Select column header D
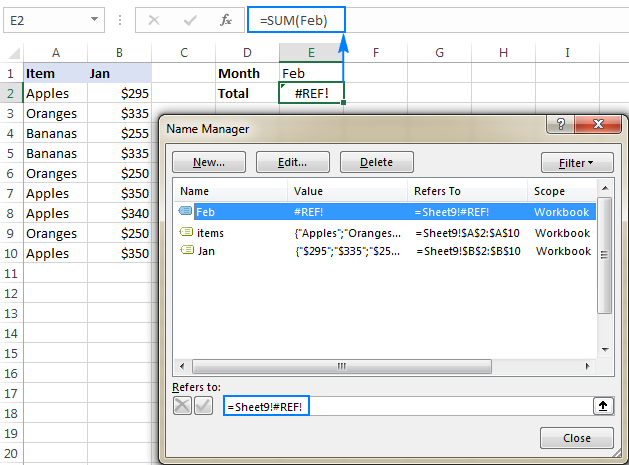 (x=247, y=52)
